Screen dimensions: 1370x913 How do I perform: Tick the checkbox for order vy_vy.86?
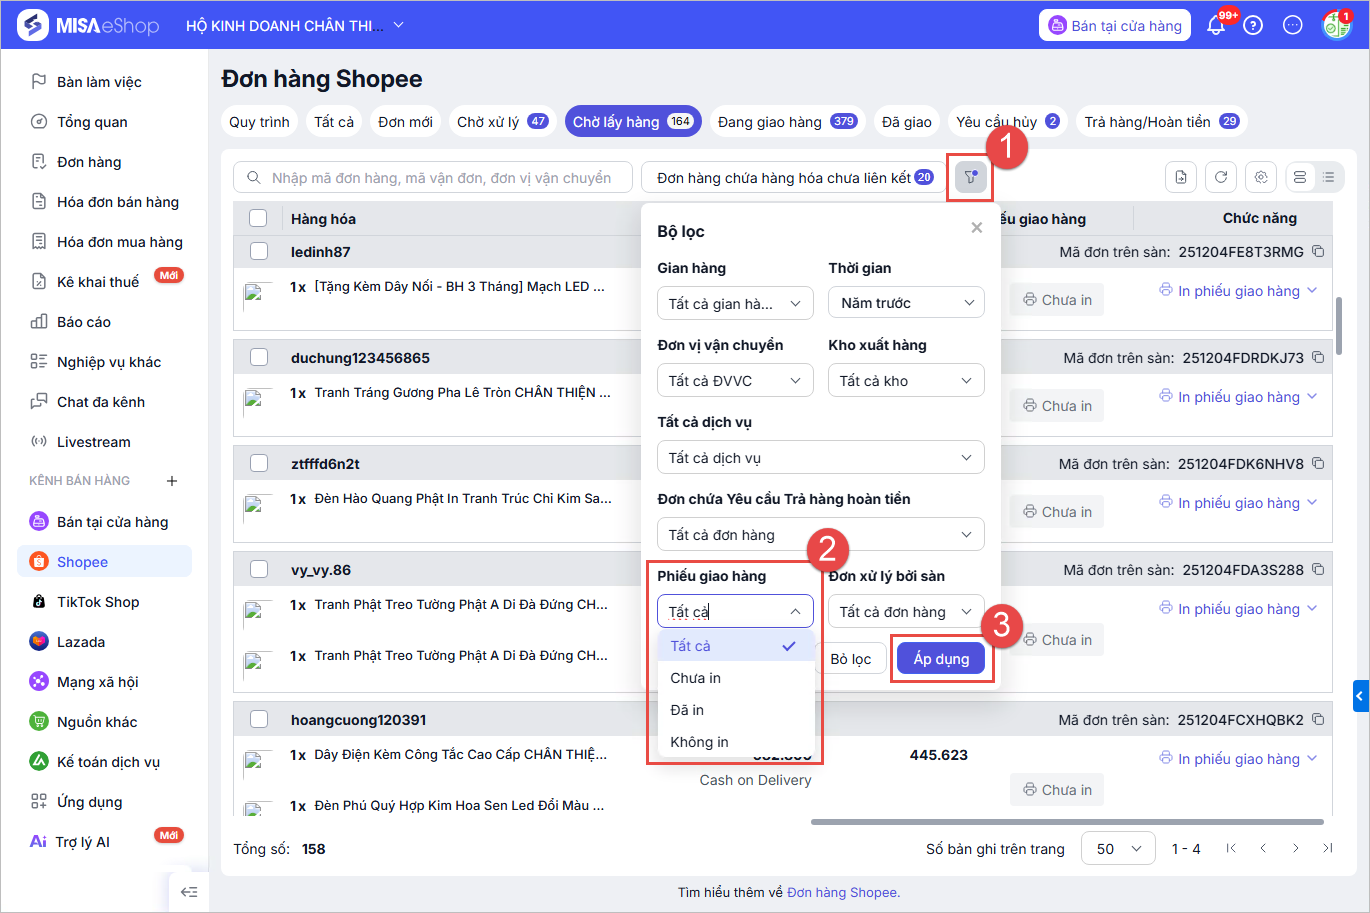pos(259,570)
